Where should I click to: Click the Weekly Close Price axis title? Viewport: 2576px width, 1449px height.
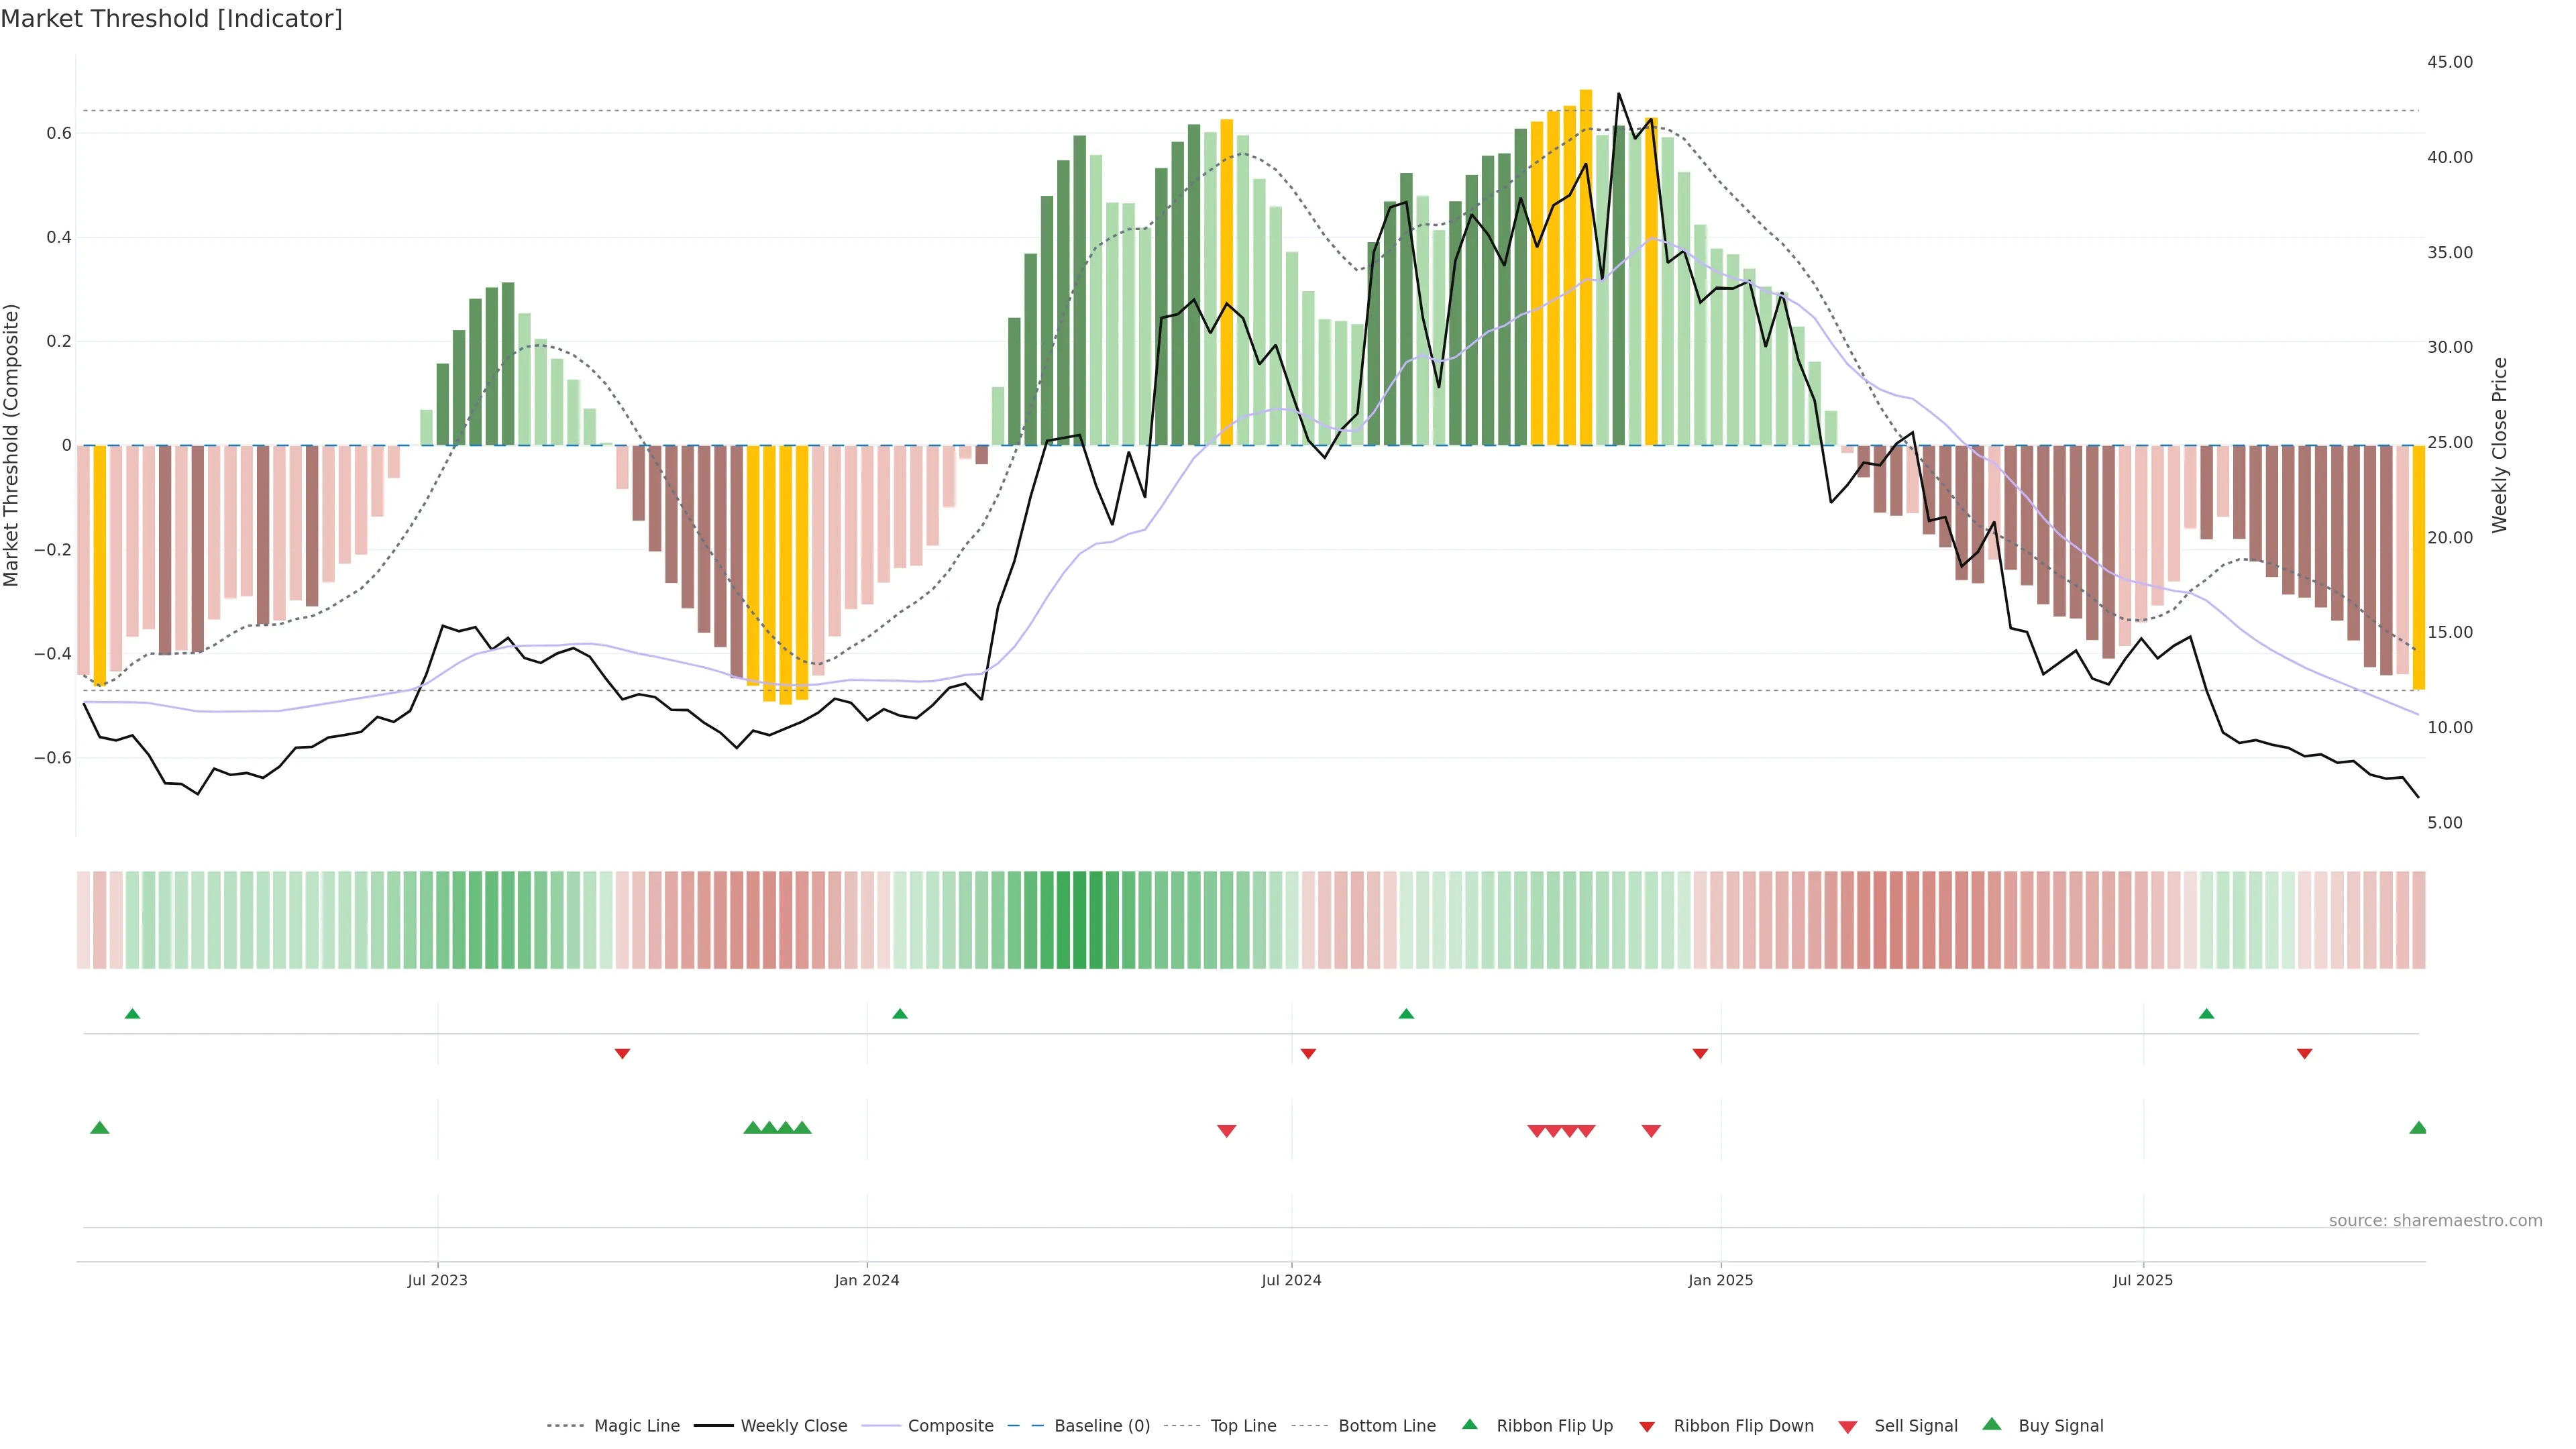2499,445
